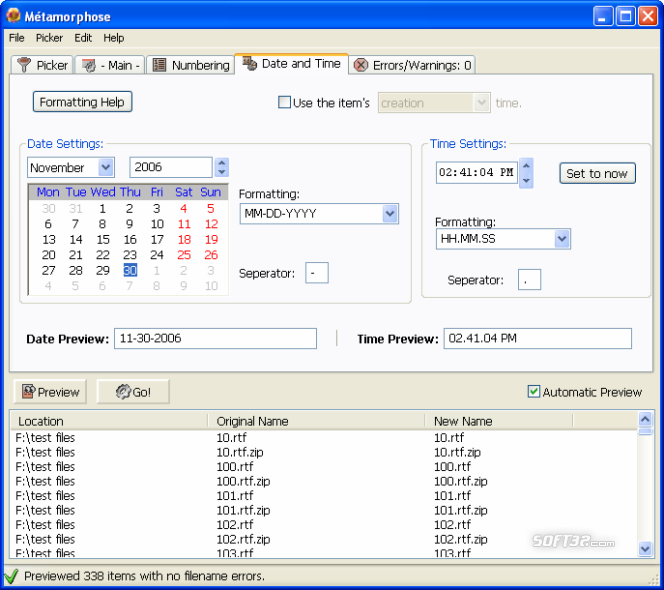Click the Errors/Warnings red X icon
This screenshot has width=664, height=590.
pos(361,65)
